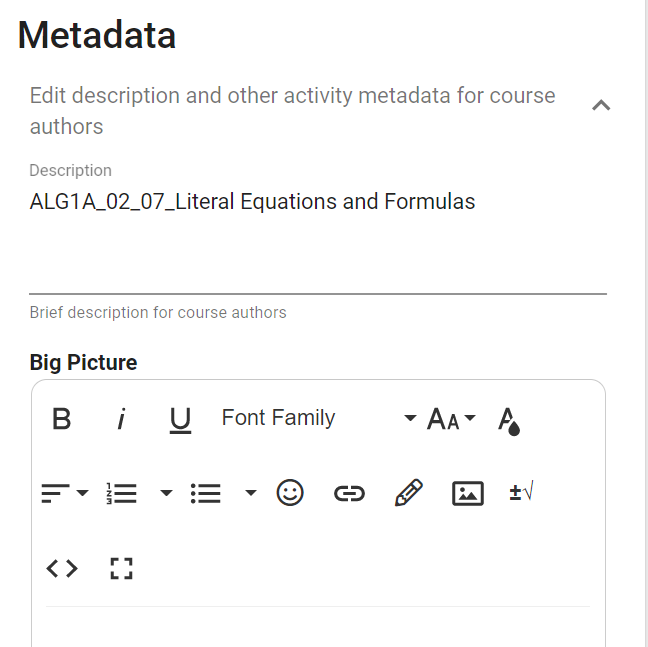Screen dimensions: 648x647
Task: Insert an unordered bullet list
Action: click(206, 493)
